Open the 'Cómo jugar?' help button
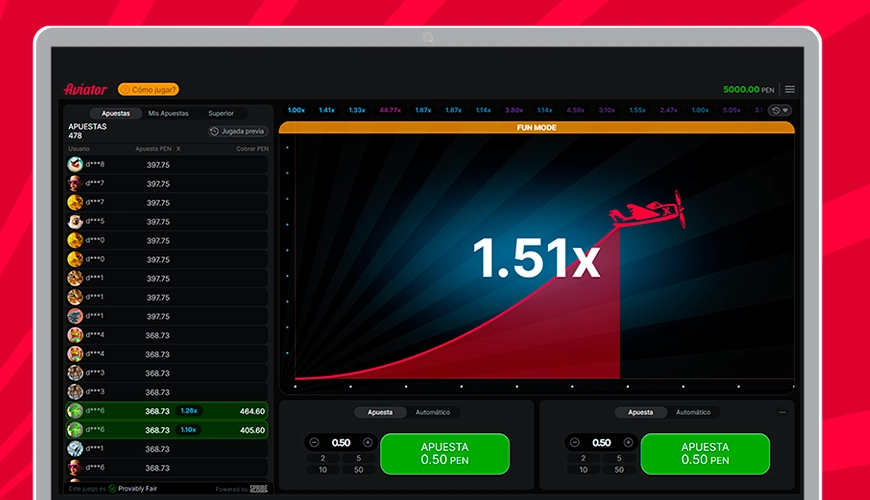870x500 pixels. (148, 89)
